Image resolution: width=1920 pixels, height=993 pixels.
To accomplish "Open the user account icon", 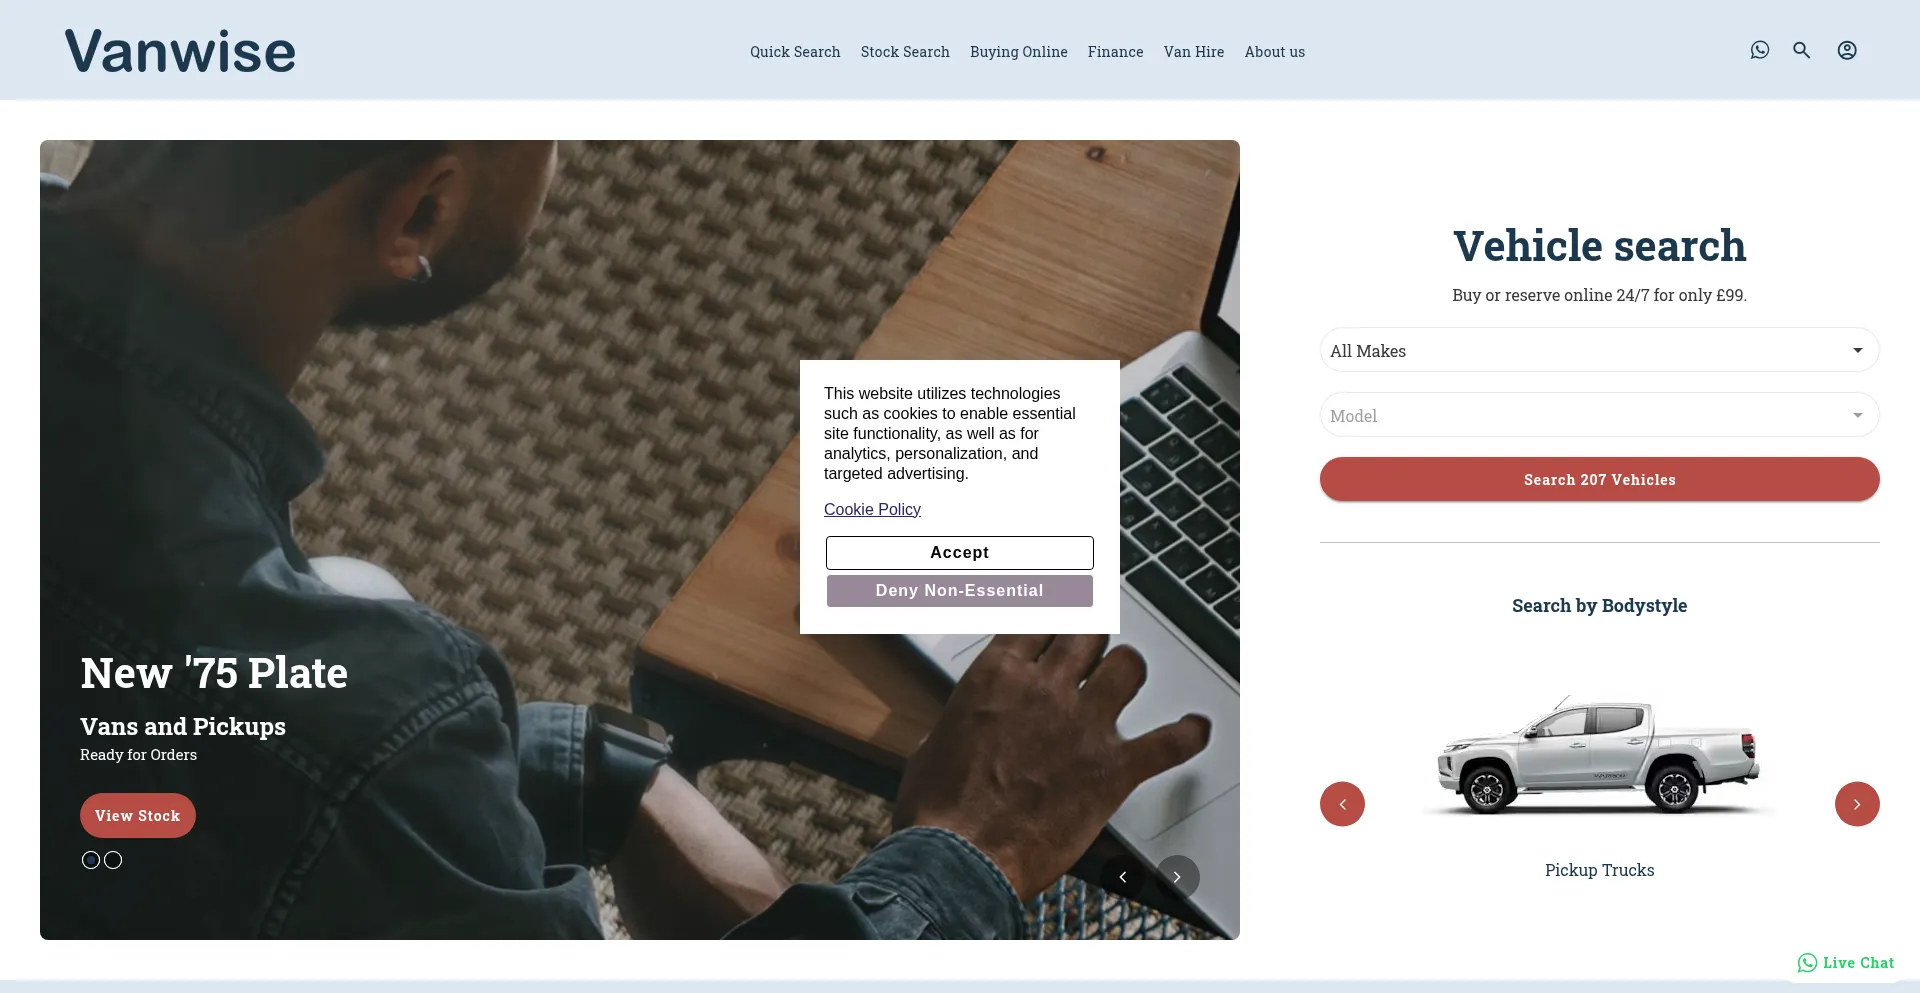I will [1847, 50].
